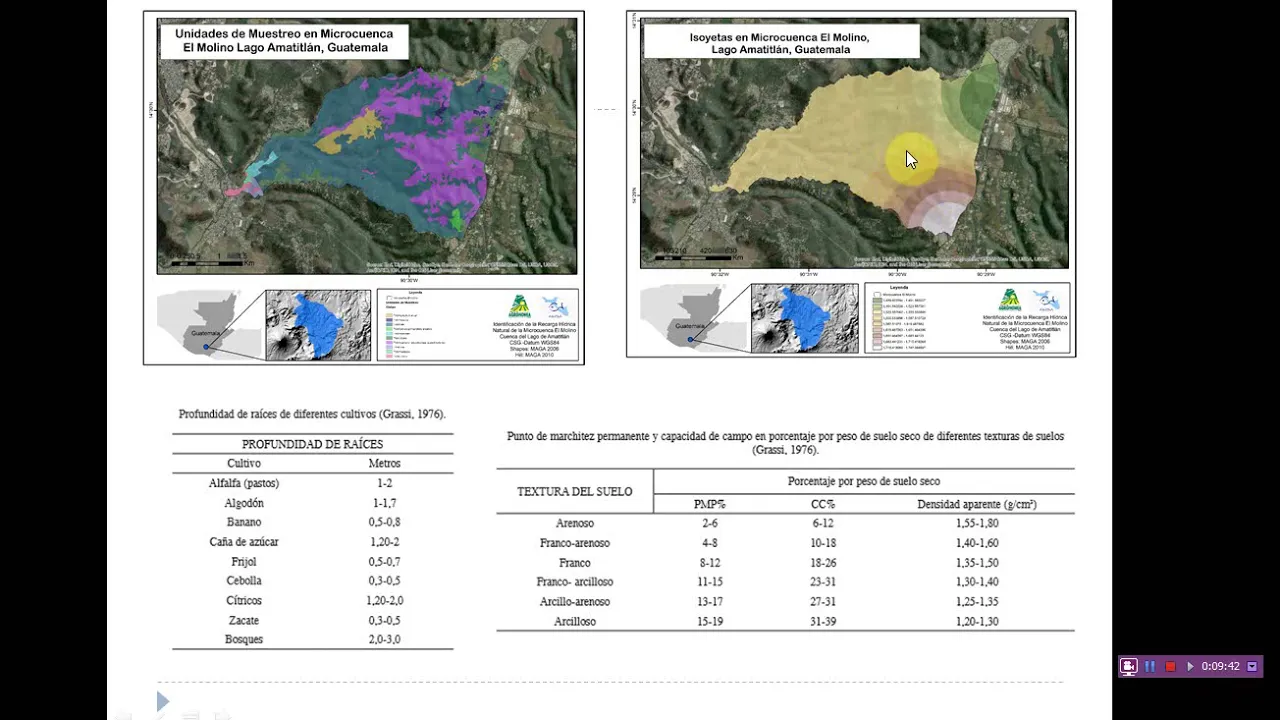Click the '1,30-1,40' density value

977,582
